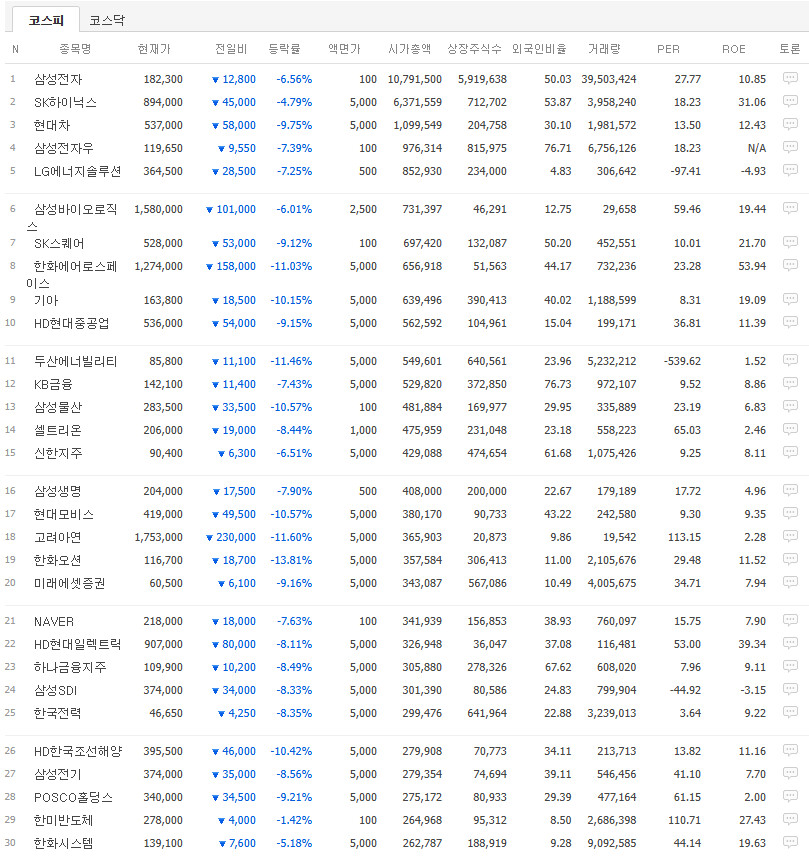The image size is (809, 857).
Task: Open discussion icon for 삼성전자우 row
Action: 790,147
